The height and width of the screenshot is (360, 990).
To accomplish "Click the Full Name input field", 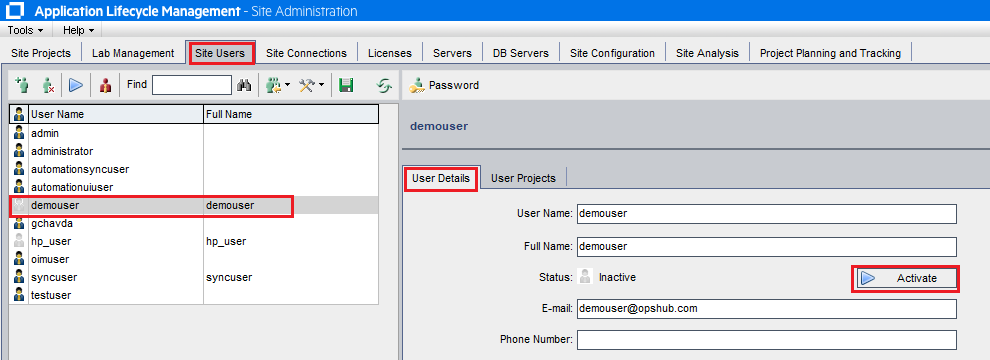I will pyautogui.click(x=766, y=246).
